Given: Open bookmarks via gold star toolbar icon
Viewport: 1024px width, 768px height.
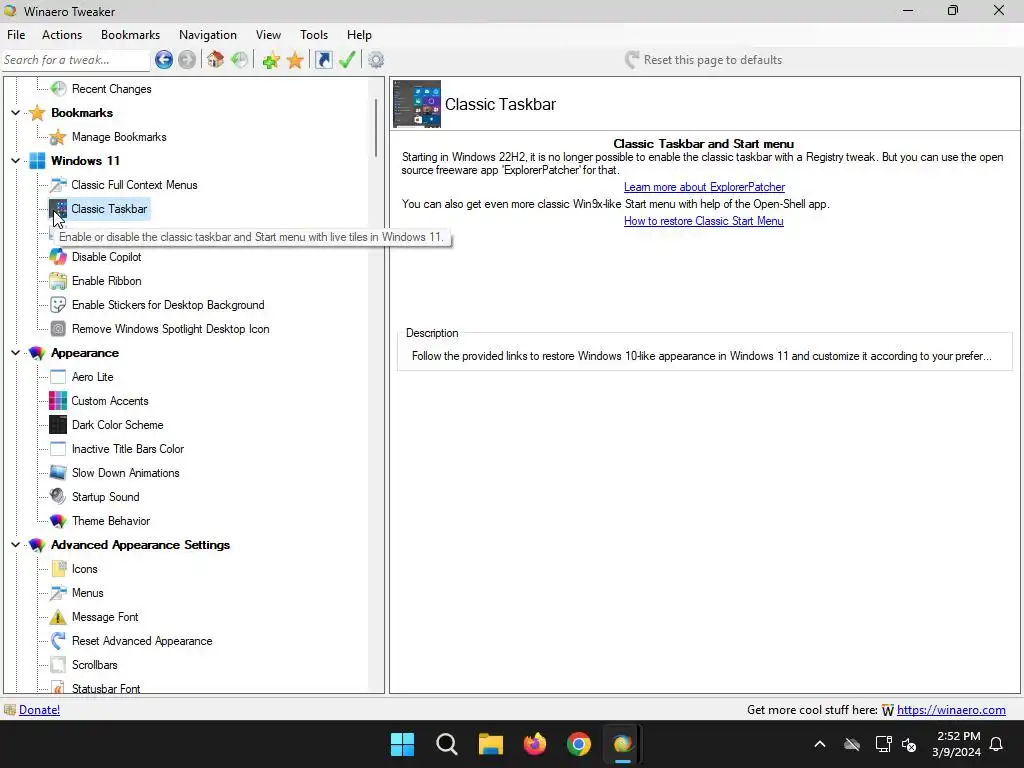Looking at the screenshot, I should (x=295, y=60).
